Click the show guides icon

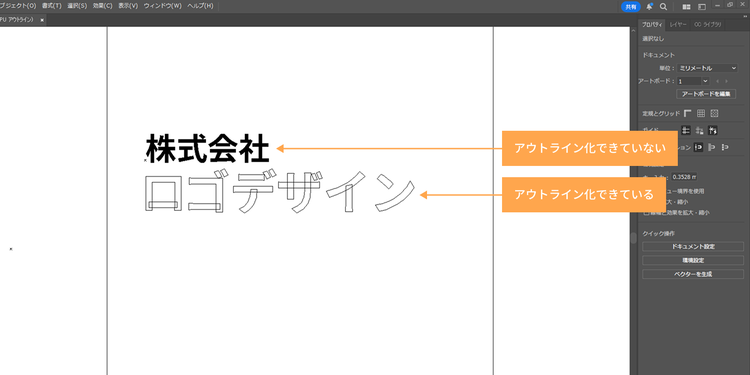click(x=685, y=130)
